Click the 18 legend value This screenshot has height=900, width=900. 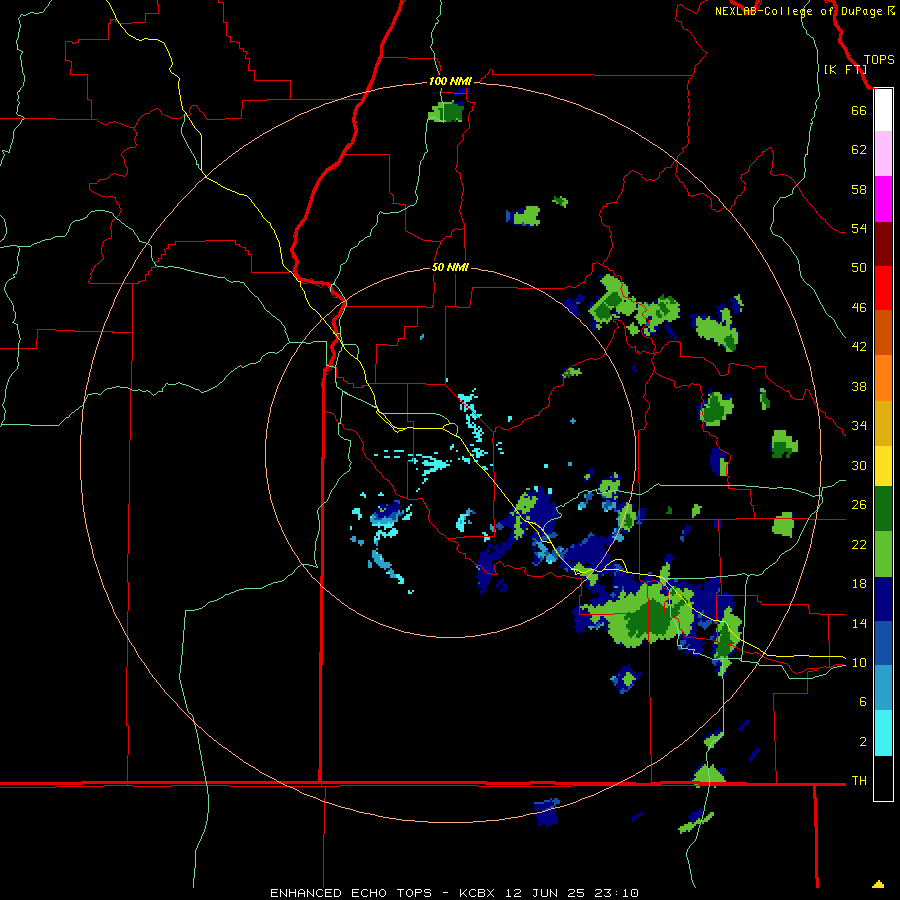click(859, 584)
